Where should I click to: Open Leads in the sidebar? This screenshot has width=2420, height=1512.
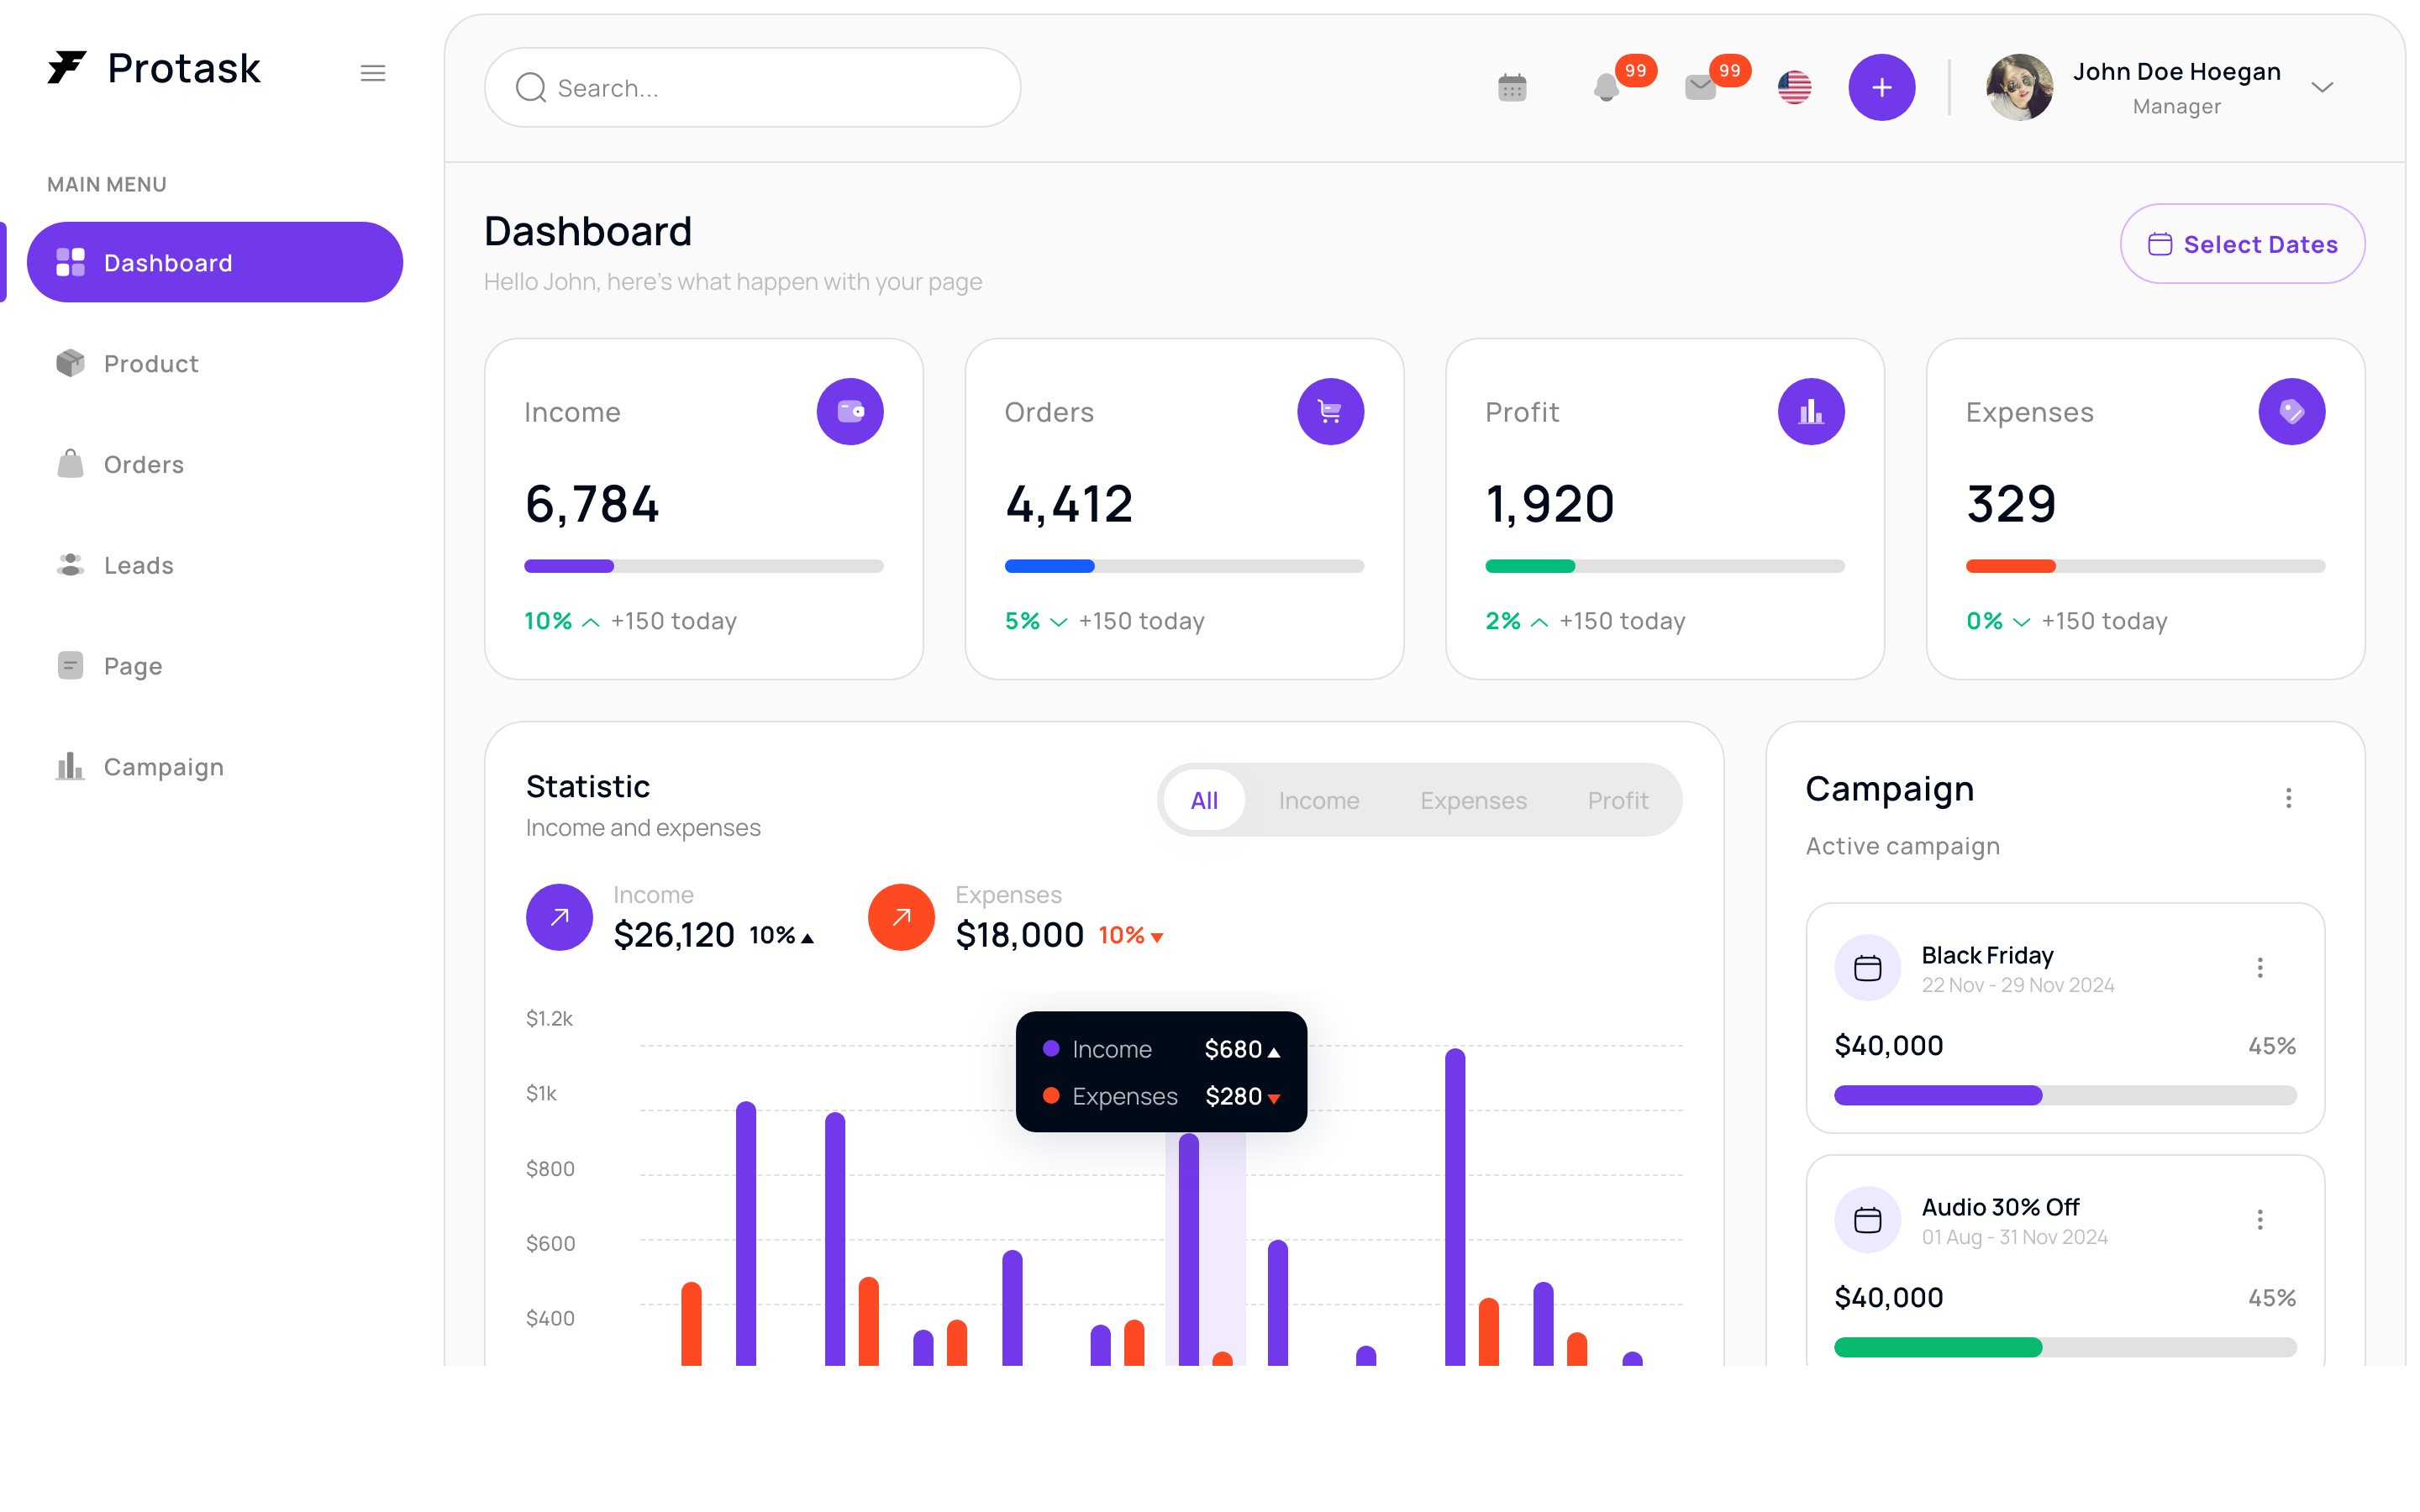[x=215, y=565]
